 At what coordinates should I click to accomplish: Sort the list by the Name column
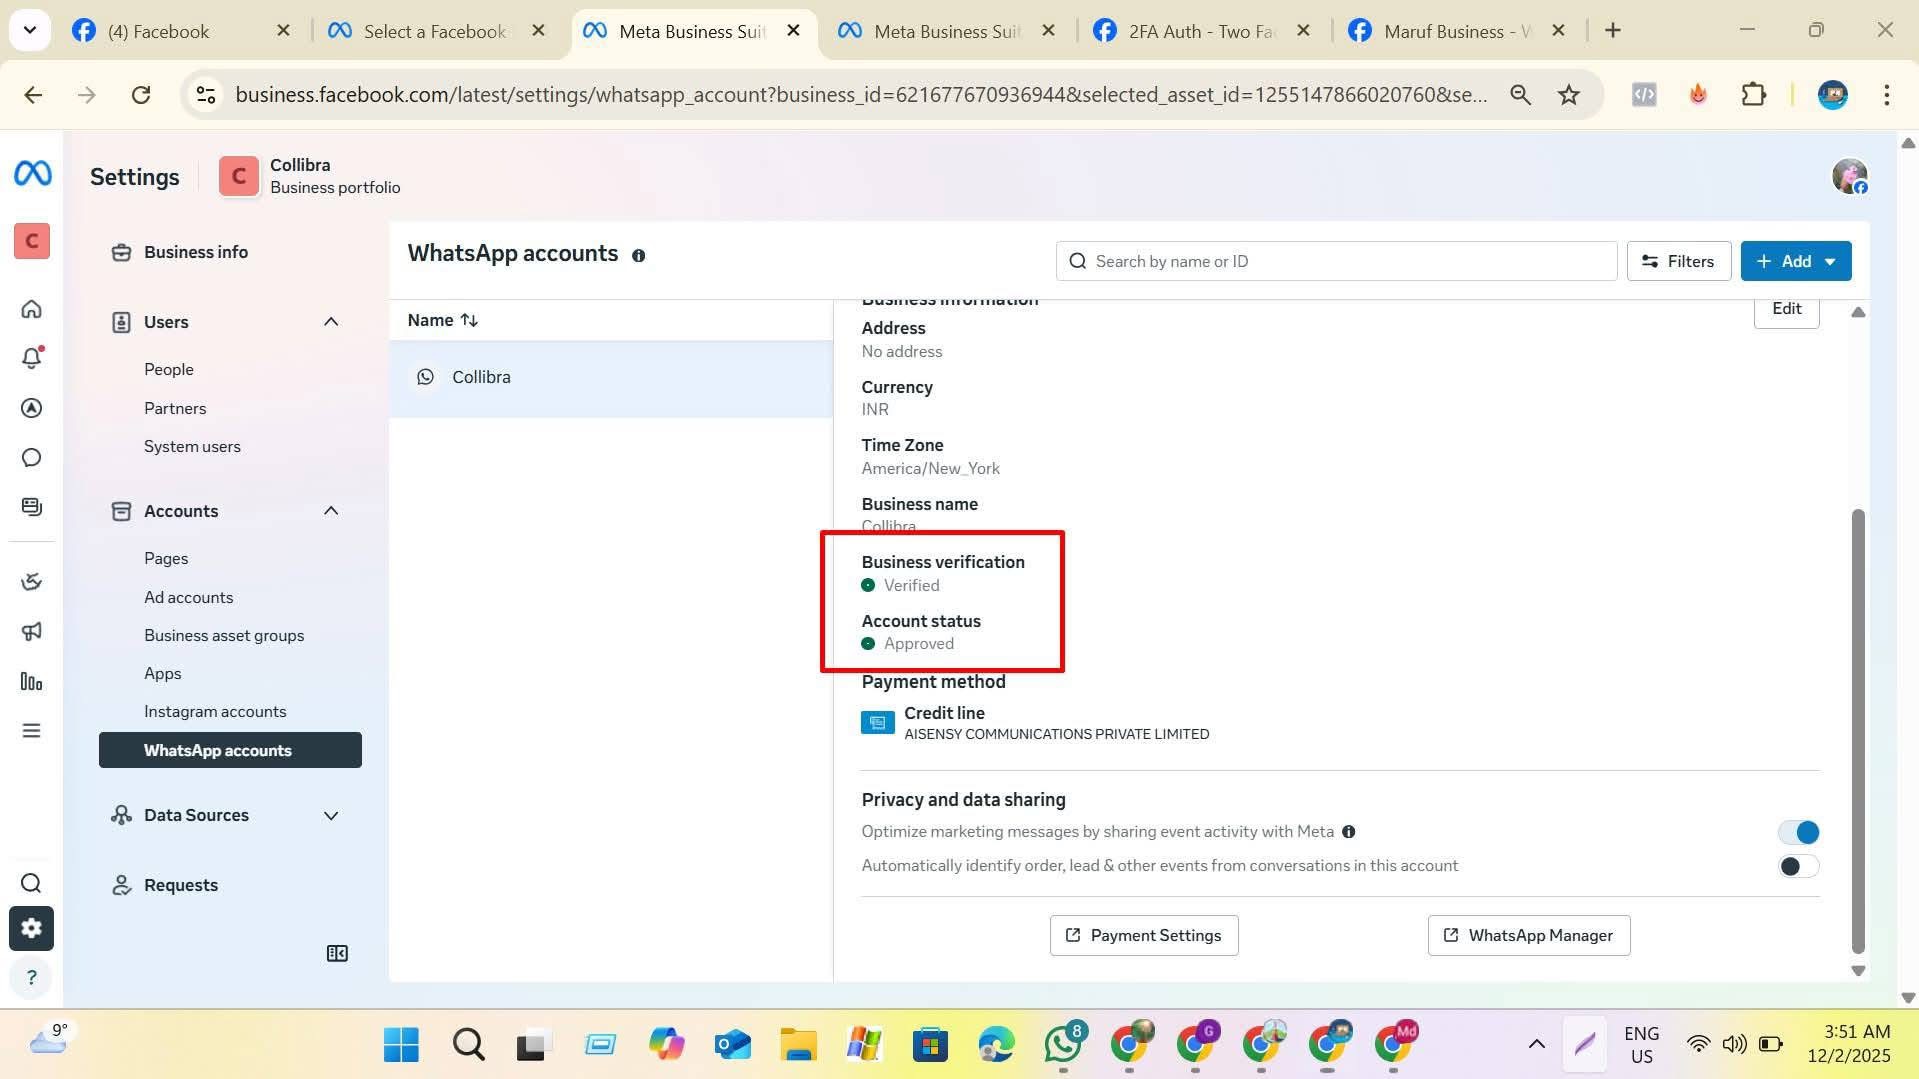point(443,320)
